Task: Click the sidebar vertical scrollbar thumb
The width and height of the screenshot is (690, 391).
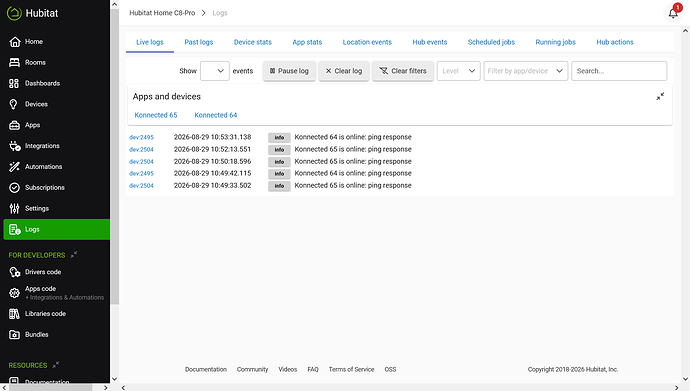Action: point(114,156)
